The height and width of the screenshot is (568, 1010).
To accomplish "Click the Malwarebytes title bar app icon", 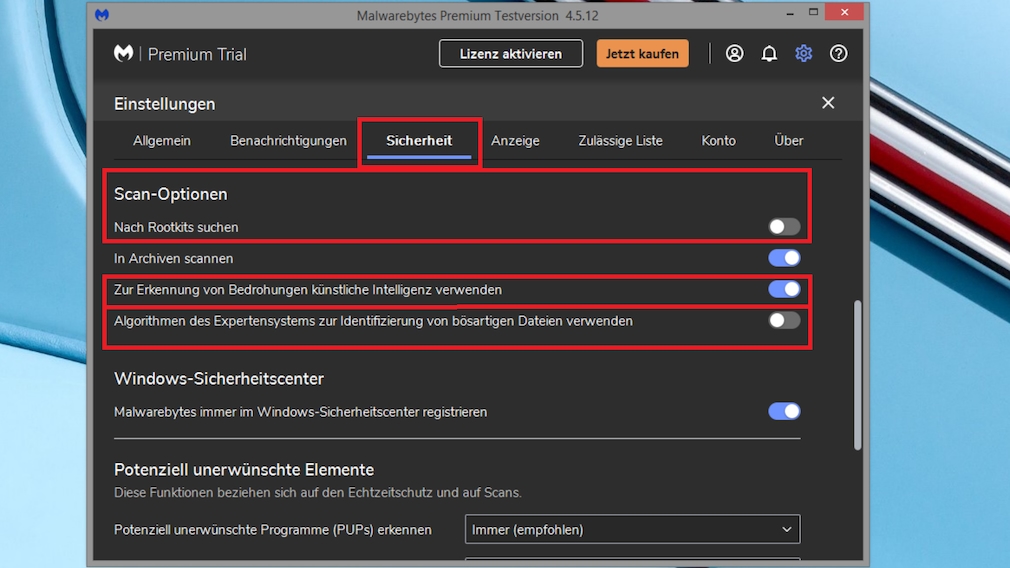I will pyautogui.click(x=102, y=14).
